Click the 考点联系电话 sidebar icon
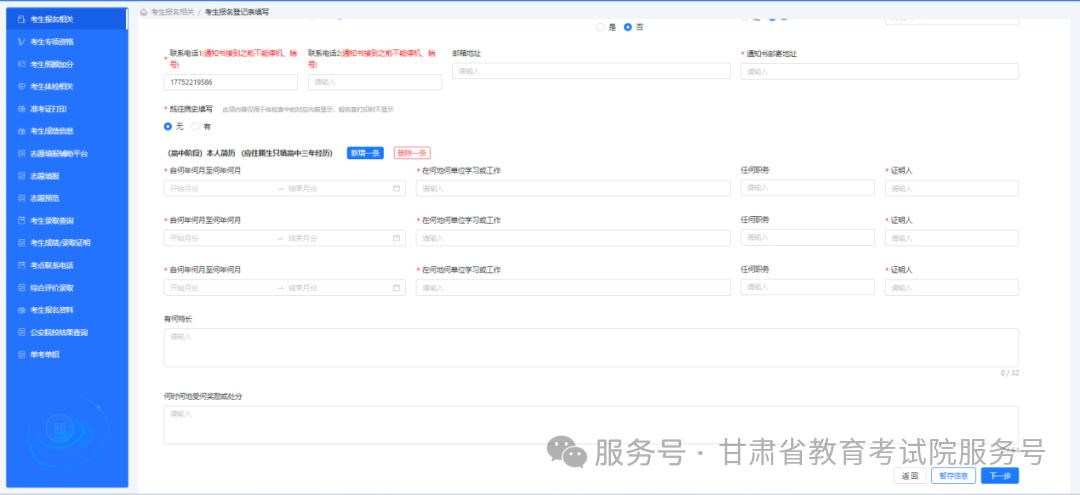The width and height of the screenshot is (1080, 495). pos(21,265)
